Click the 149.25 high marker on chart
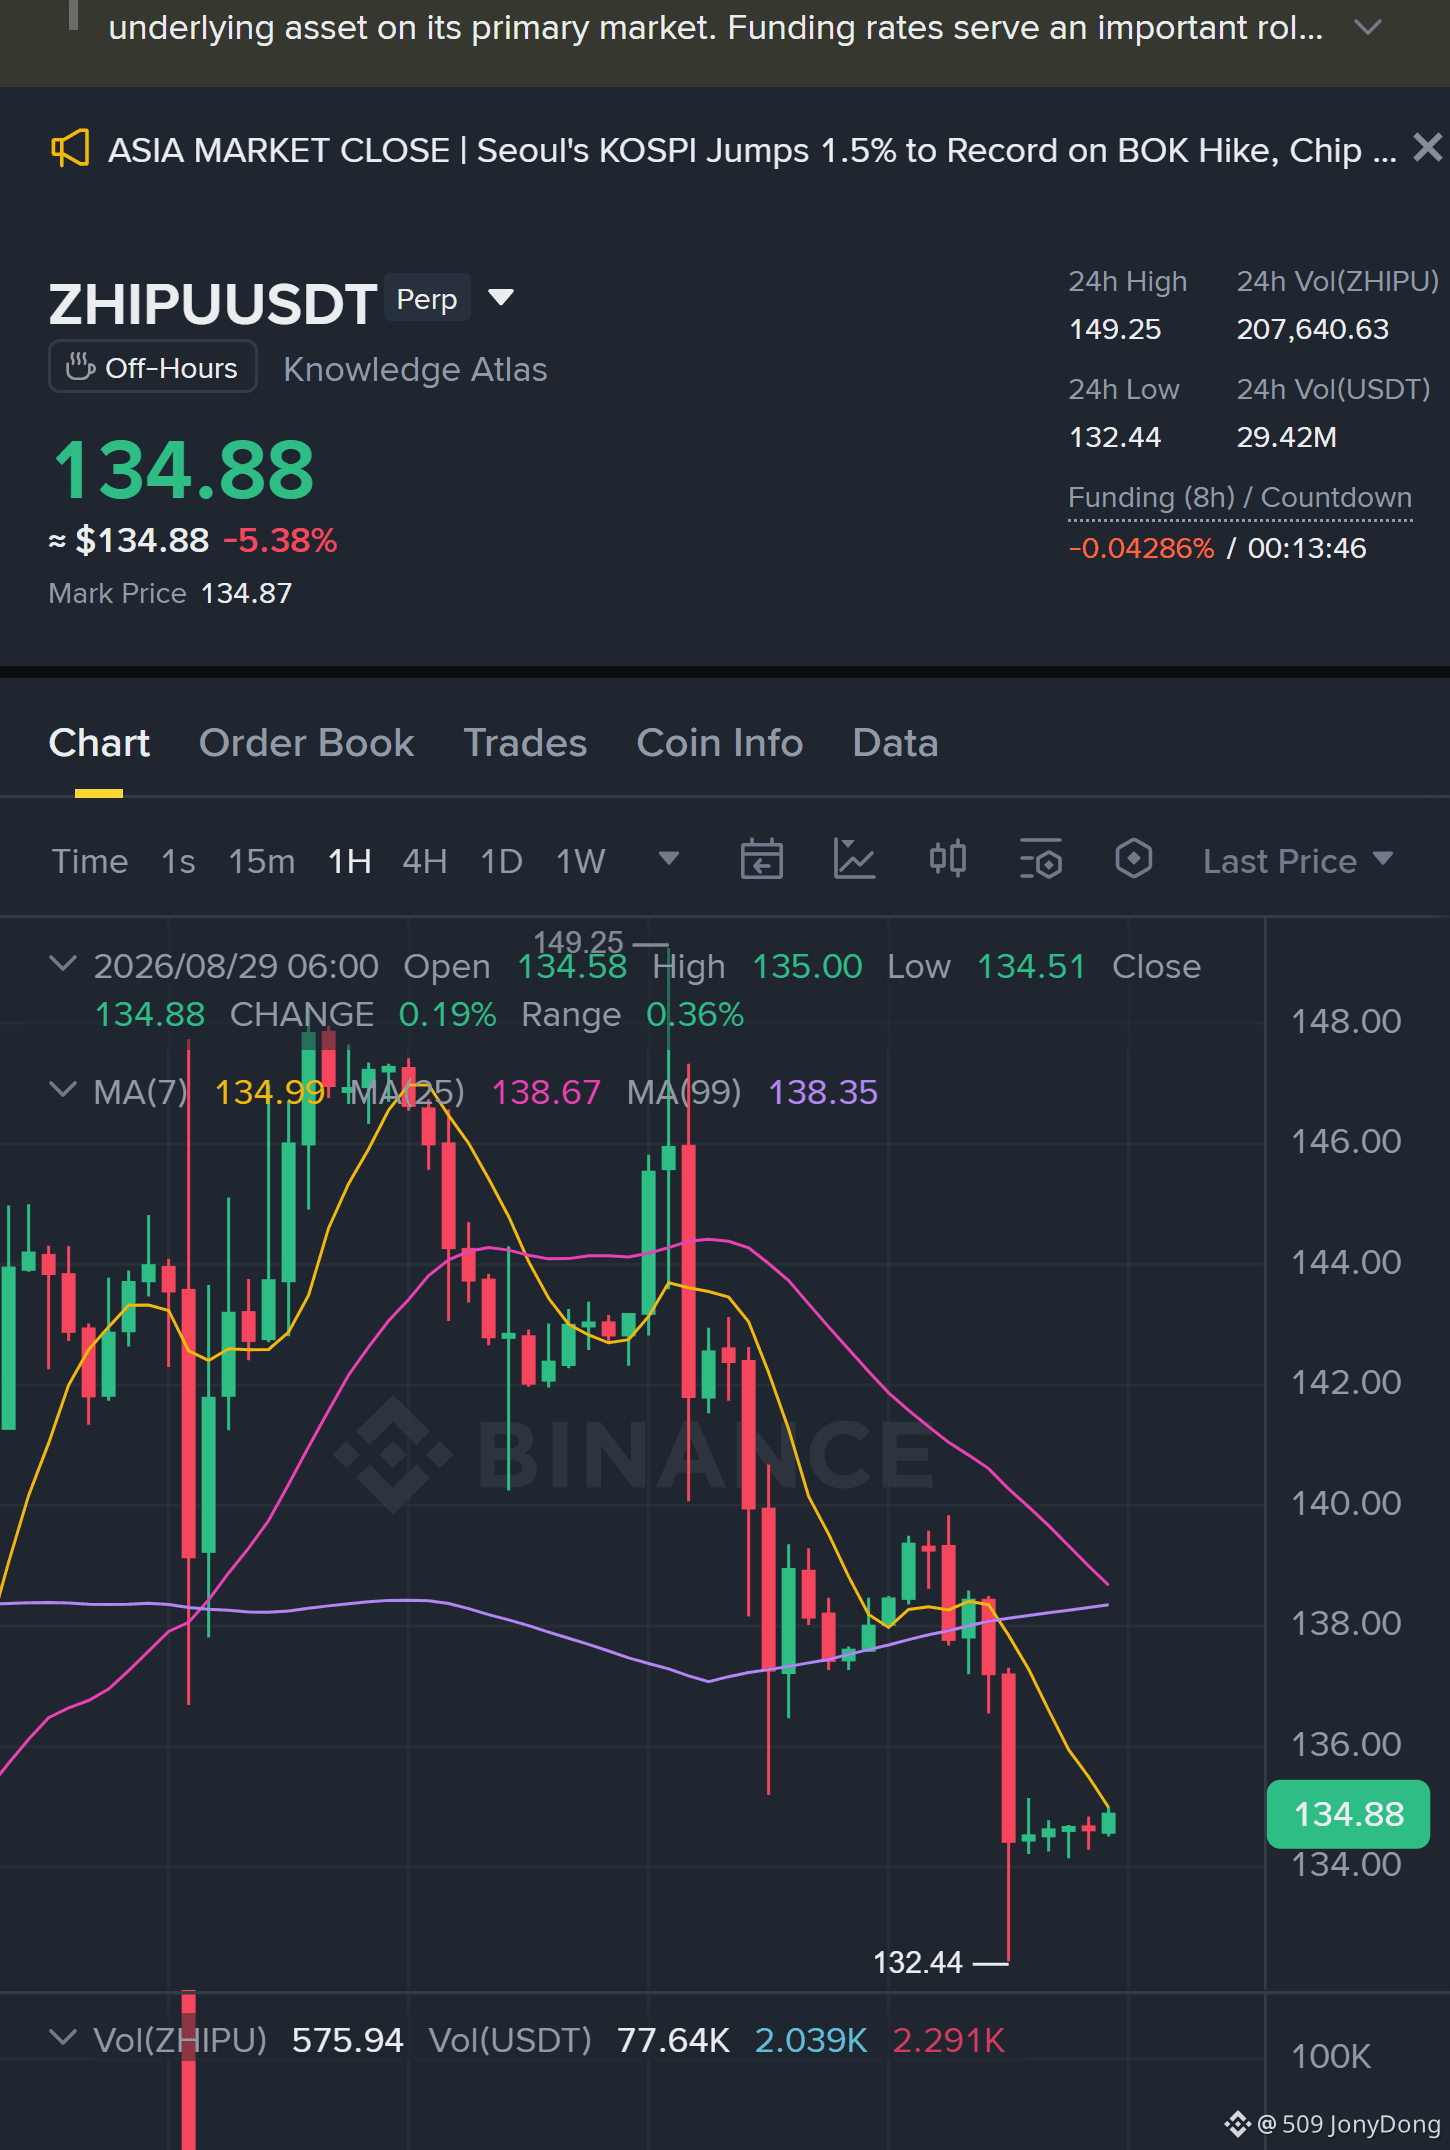The height and width of the screenshot is (2150, 1450). point(578,942)
